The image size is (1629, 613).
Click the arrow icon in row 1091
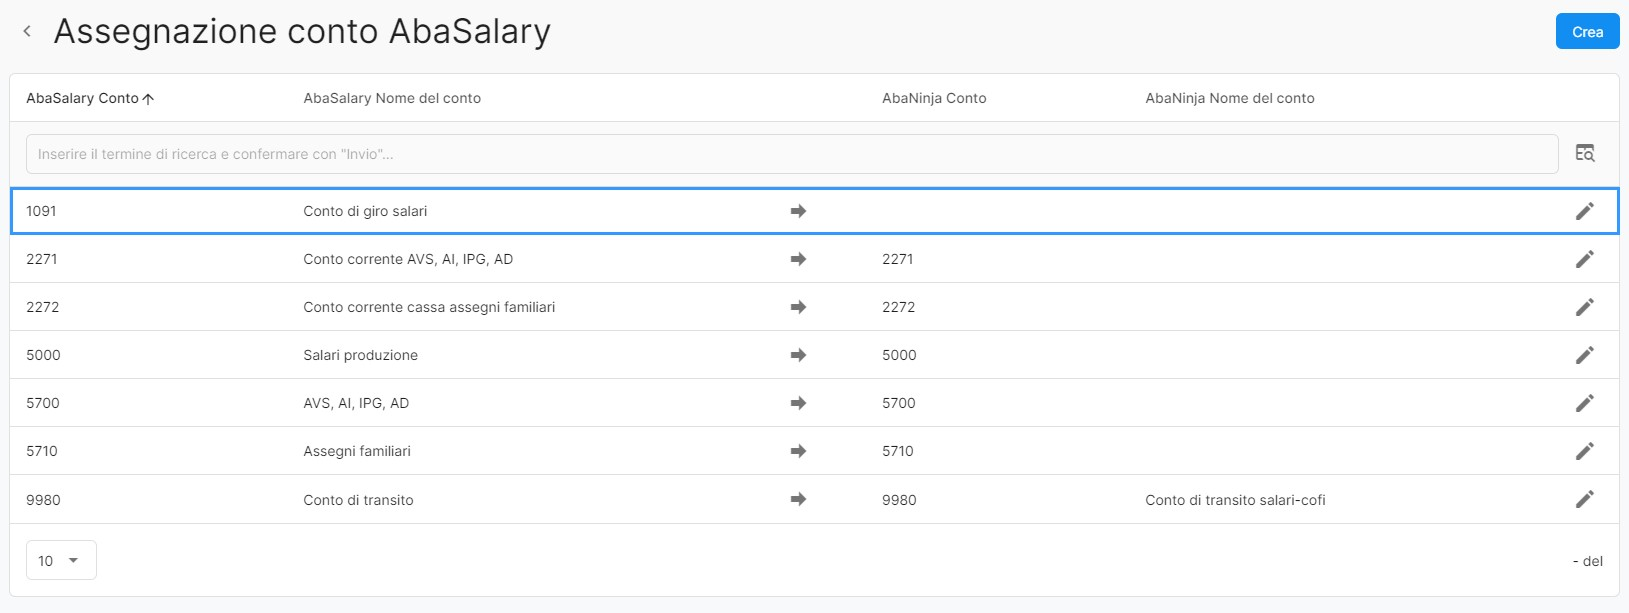pyautogui.click(x=798, y=211)
